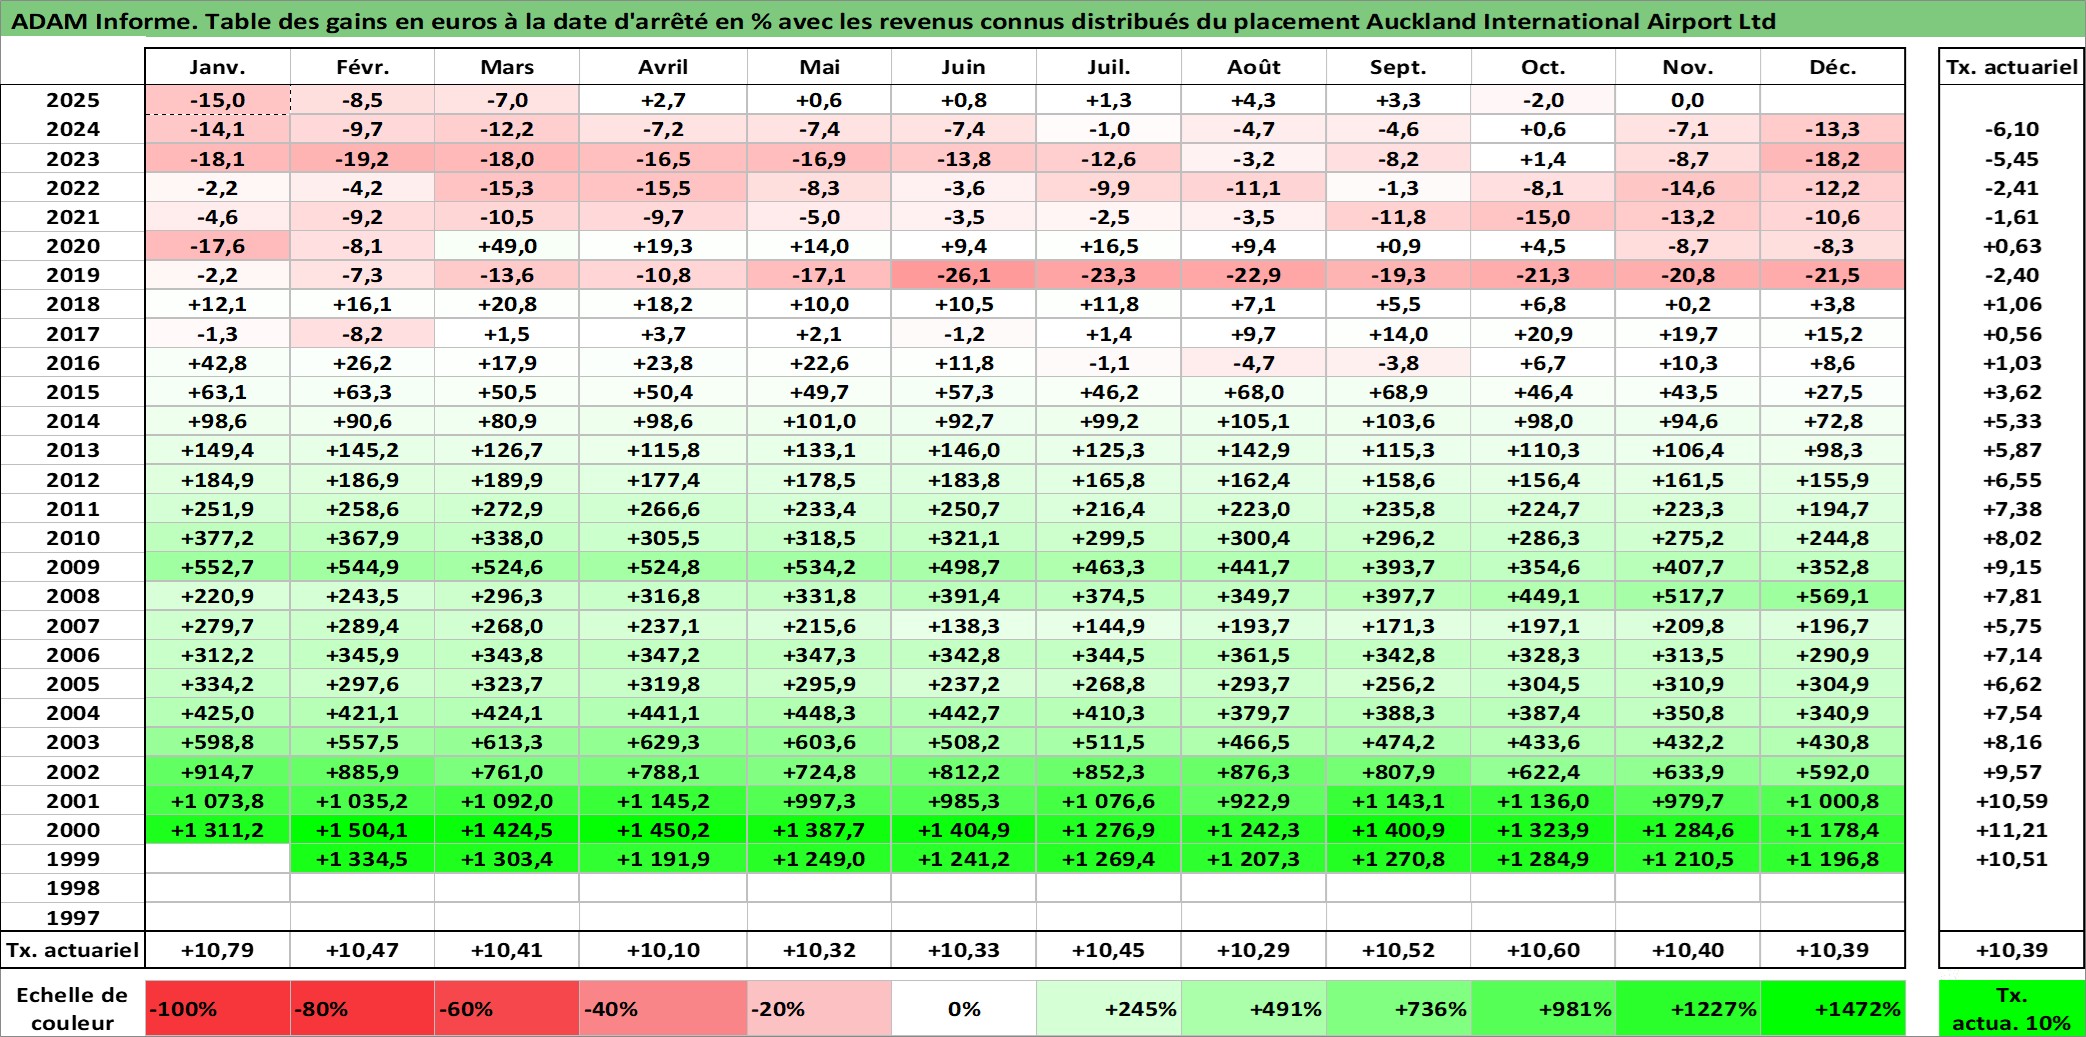Select the -17,6 cell in January 2020
2086x1037 pixels.
click(218, 246)
